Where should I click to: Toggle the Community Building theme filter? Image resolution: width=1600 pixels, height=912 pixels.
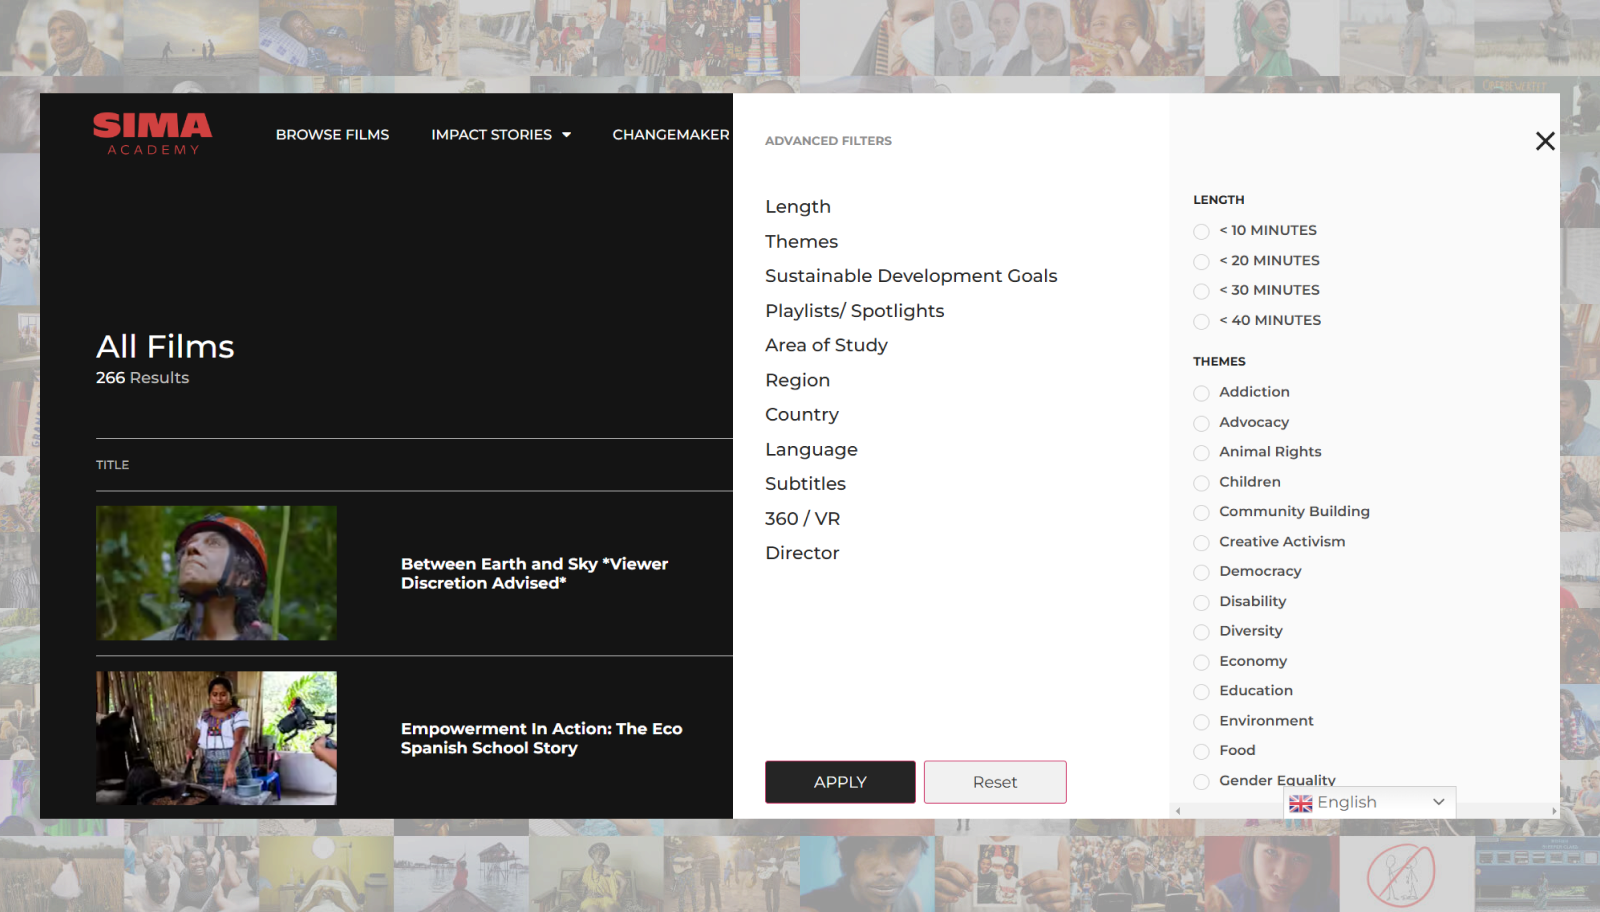coord(1201,513)
